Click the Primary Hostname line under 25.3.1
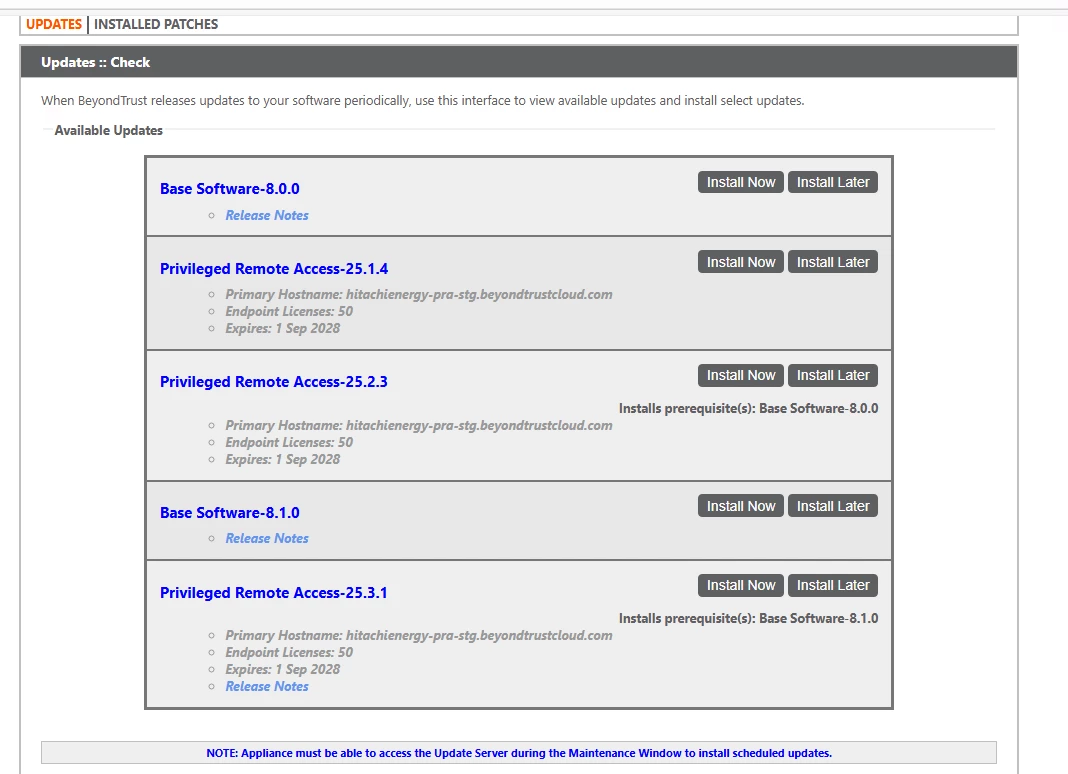 coord(419,635)
